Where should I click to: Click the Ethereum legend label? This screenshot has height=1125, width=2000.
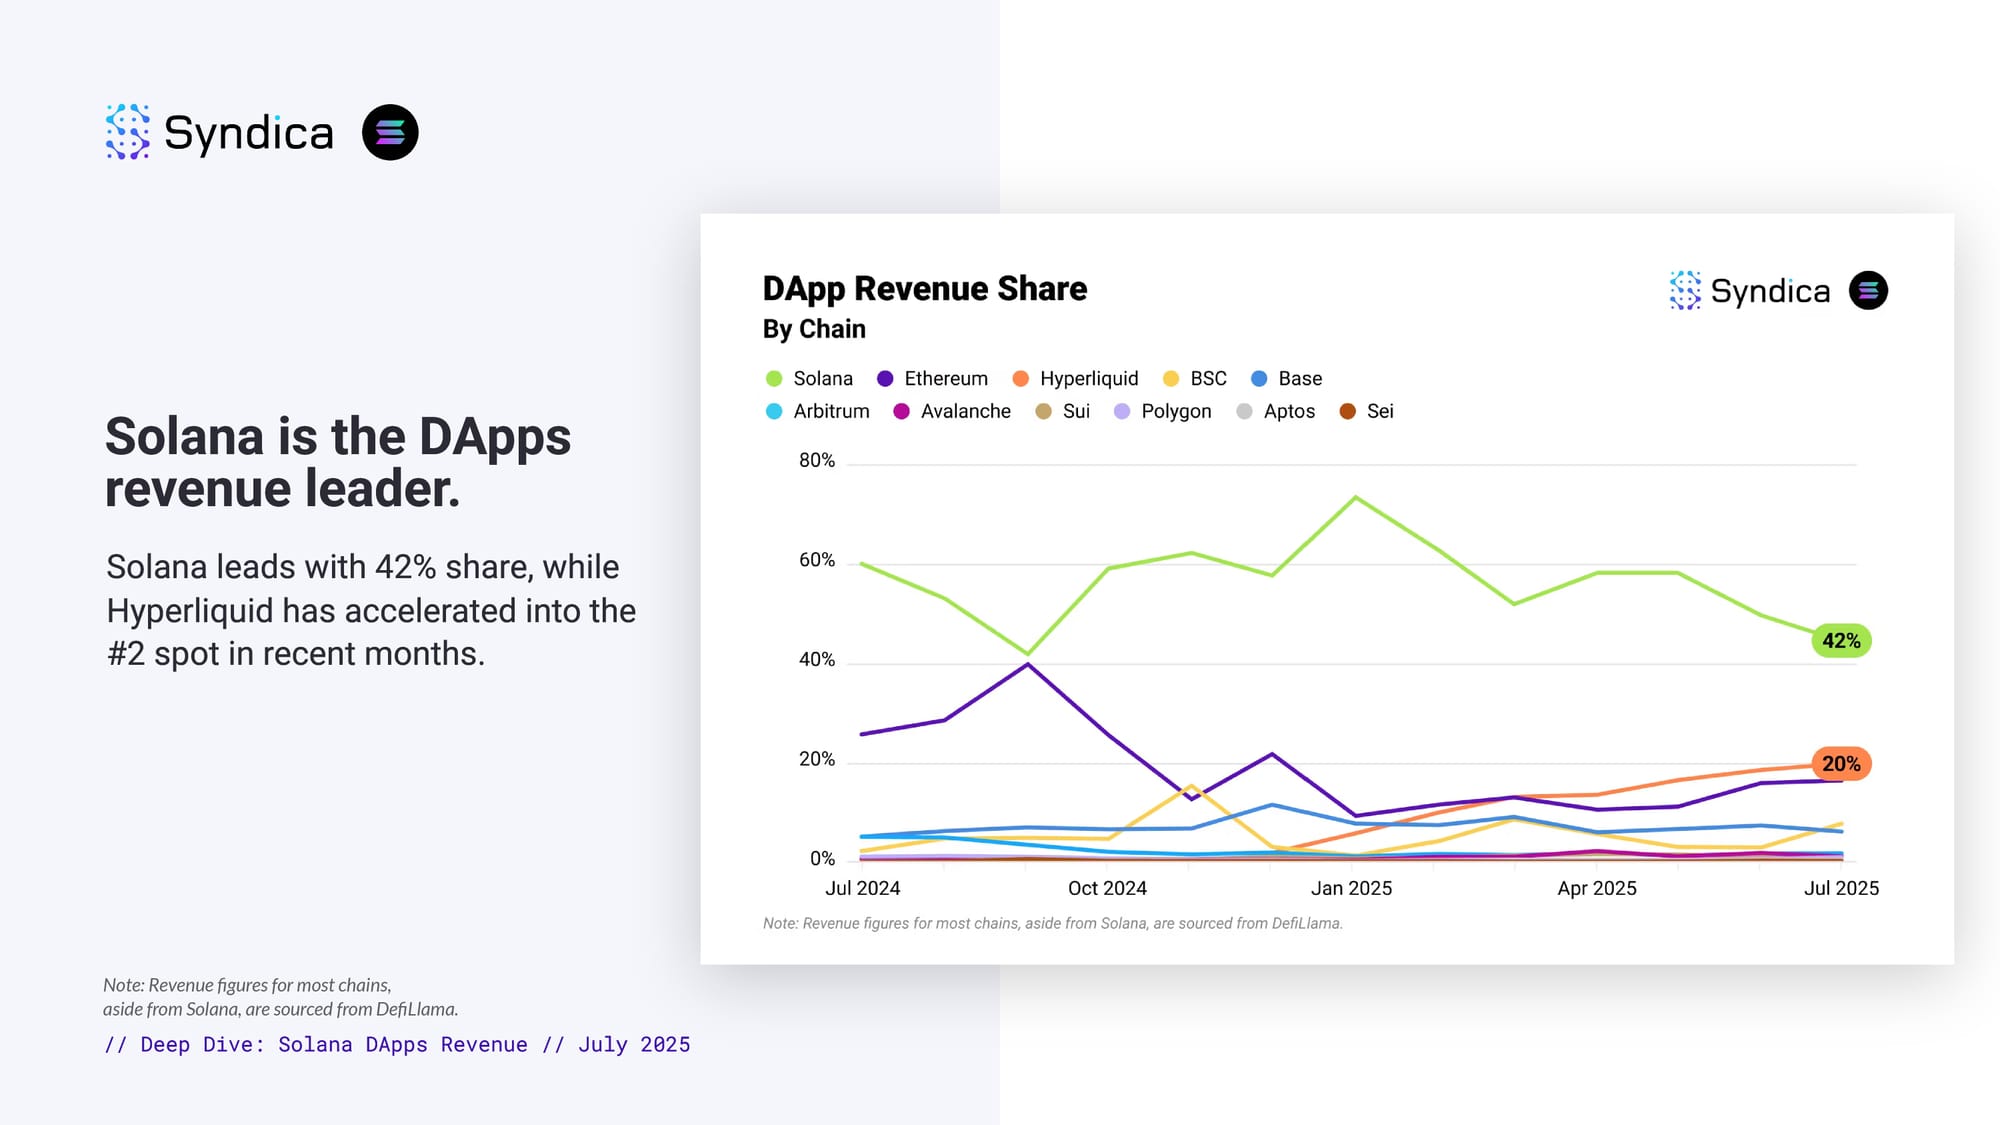pyautogui.click(x=946, y=379)
